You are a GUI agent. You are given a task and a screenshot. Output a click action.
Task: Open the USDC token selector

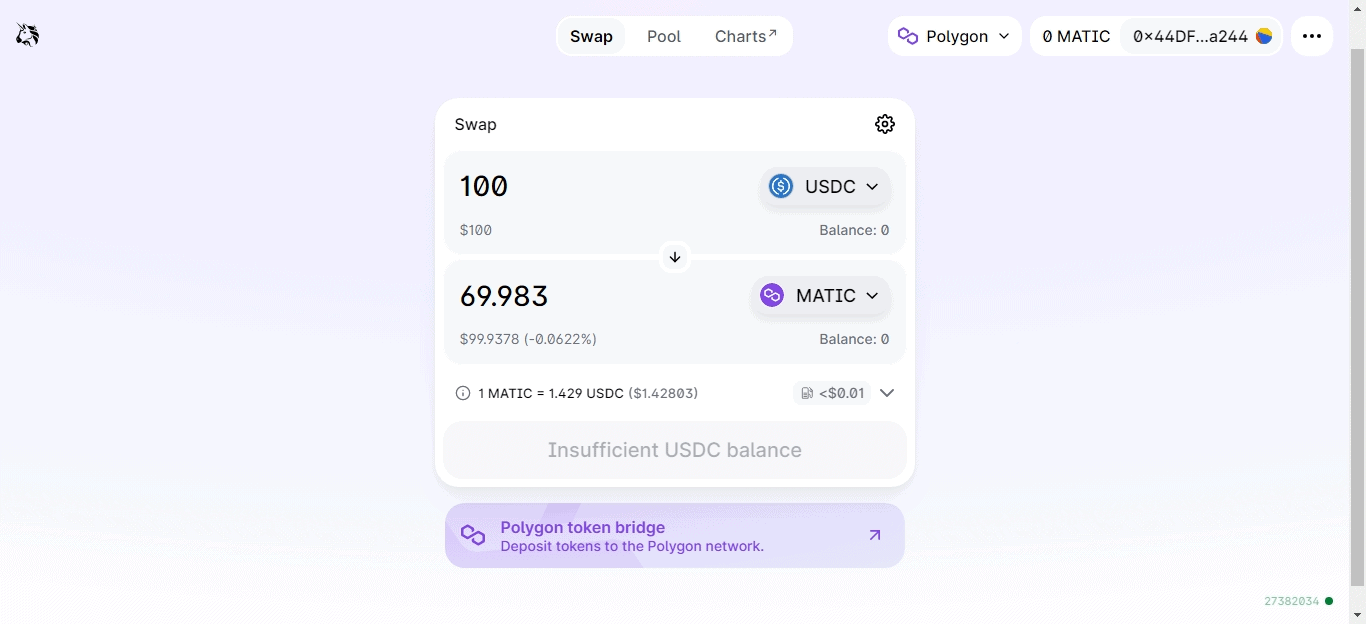coord(825,186)
